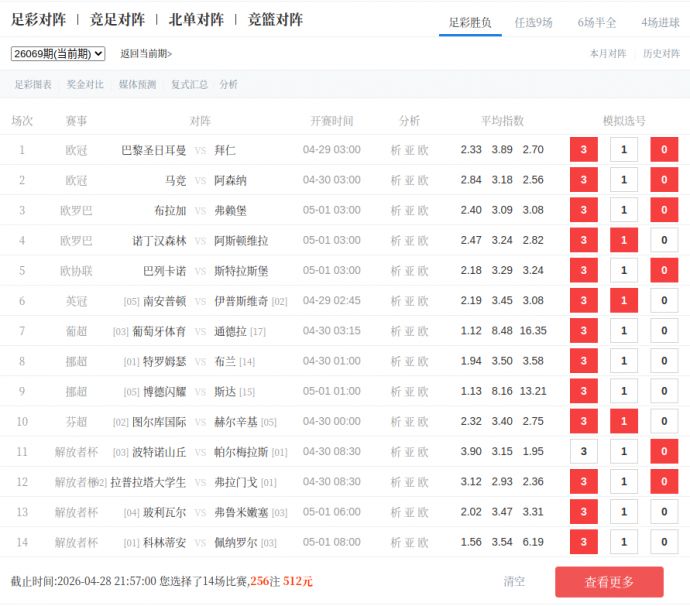Open 本月对阵 link

point(608,54)
